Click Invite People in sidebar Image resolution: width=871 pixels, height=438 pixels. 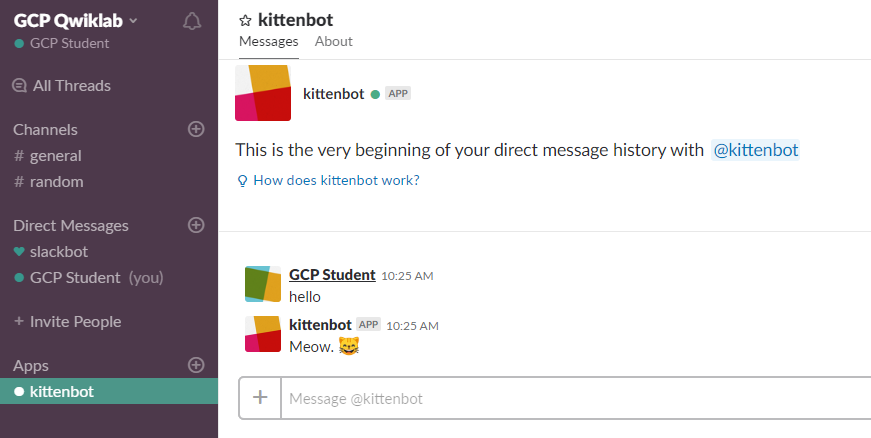(x=67, y=321)
